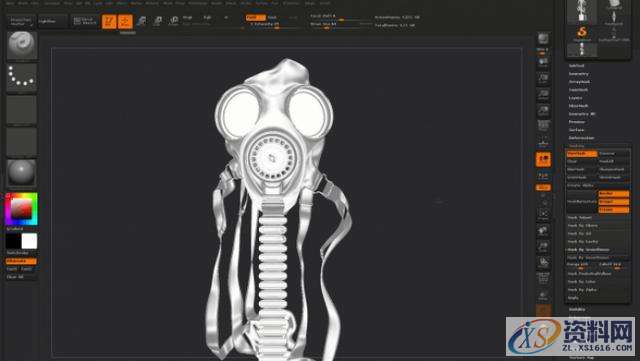Image resolution: width=640 pixels, height=361 pixels.
Task: Expand the Geometry subpalette
Action: (579, 74)
